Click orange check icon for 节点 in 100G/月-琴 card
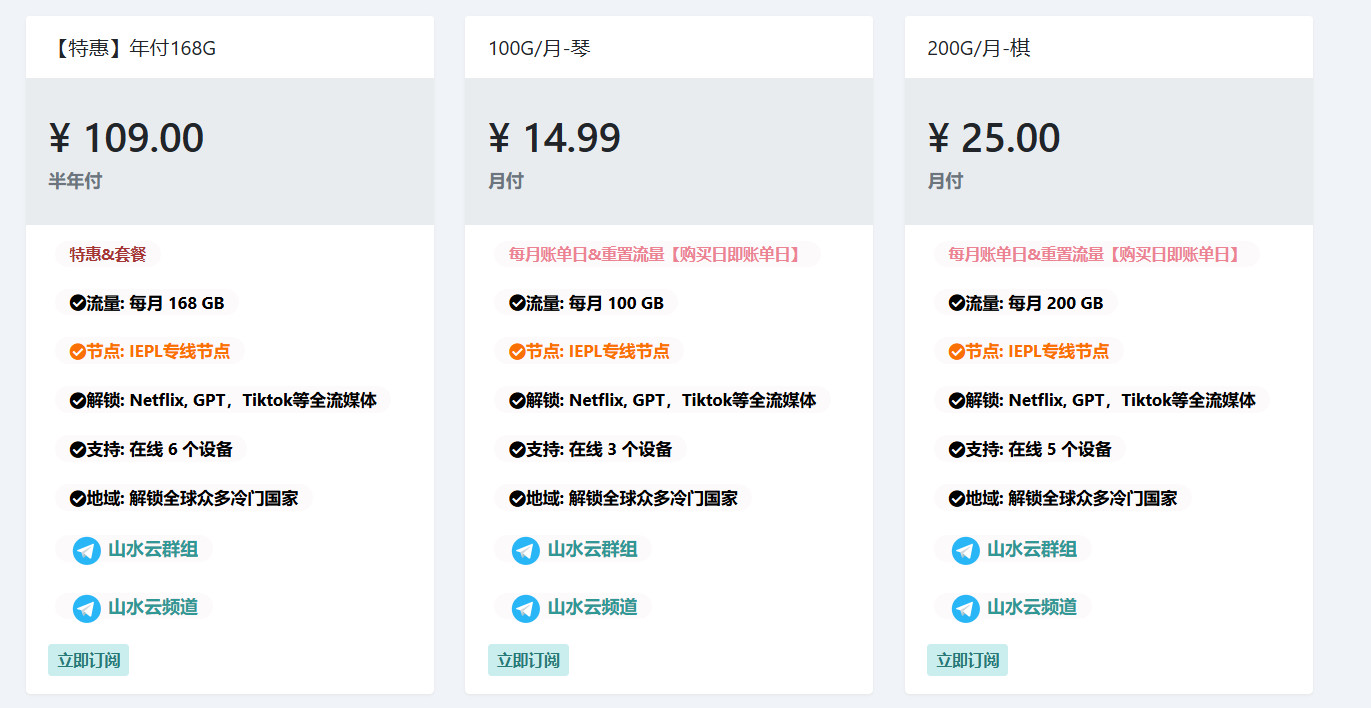 517,352
